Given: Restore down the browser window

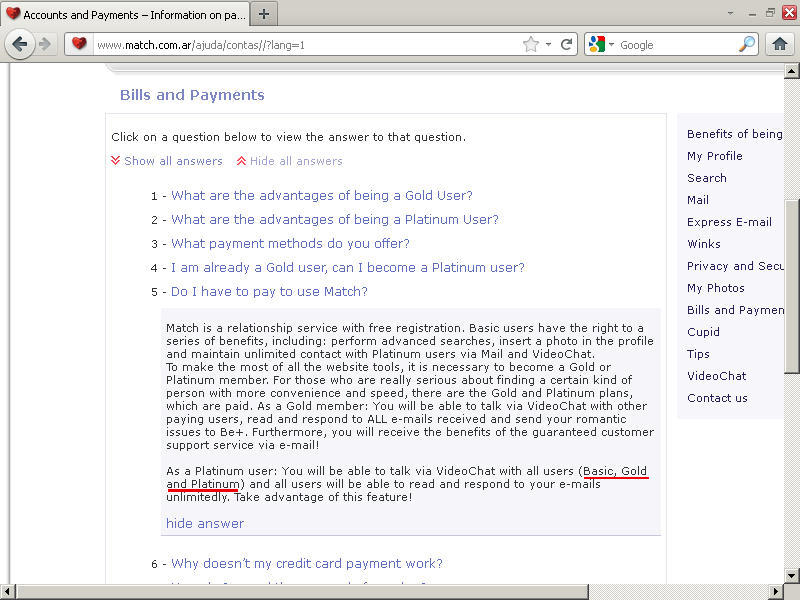Looking at the screenshot, I should point(770,13).
